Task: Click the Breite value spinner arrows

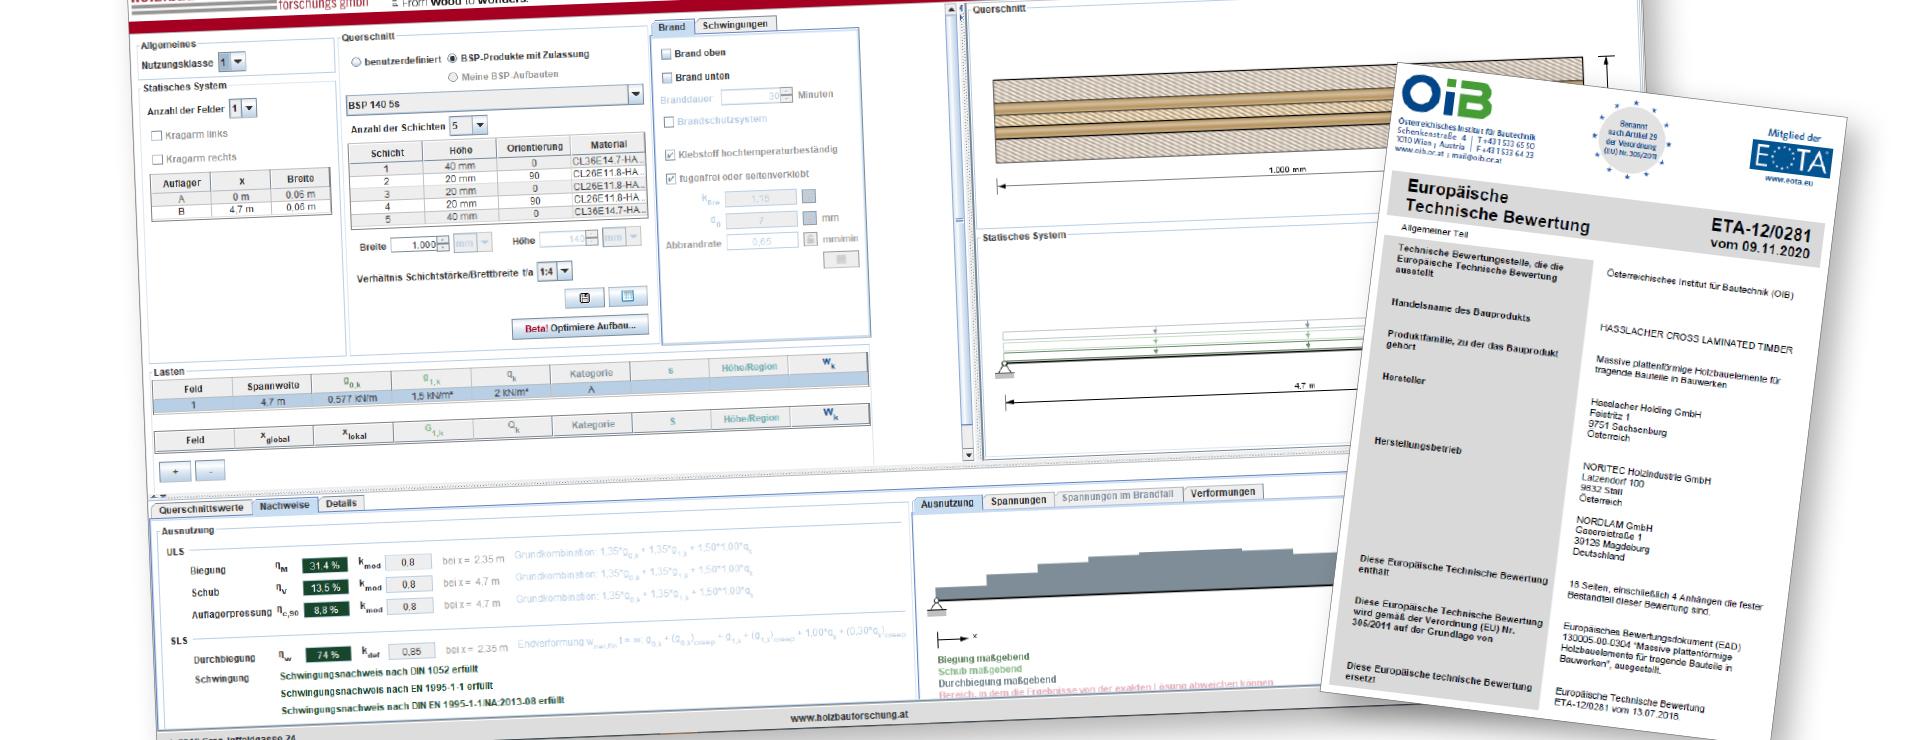Action: coord(443,244)
